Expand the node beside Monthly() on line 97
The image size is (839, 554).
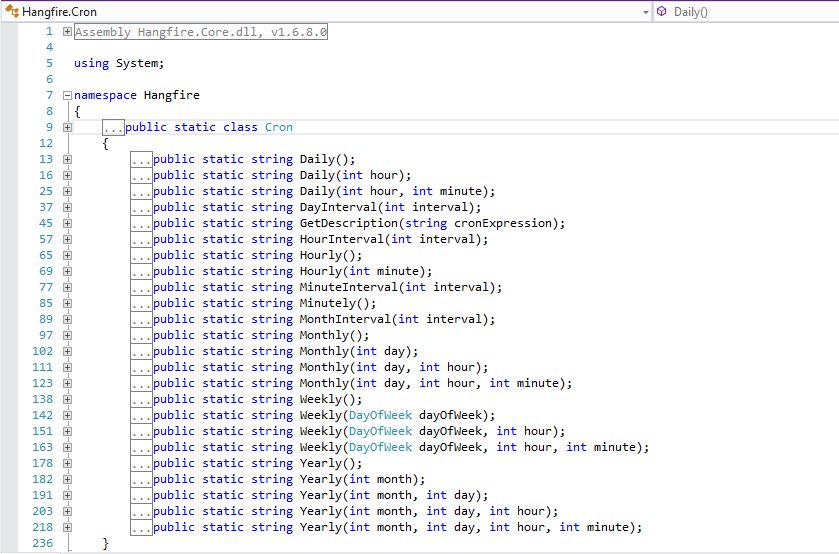pos(67,336)
